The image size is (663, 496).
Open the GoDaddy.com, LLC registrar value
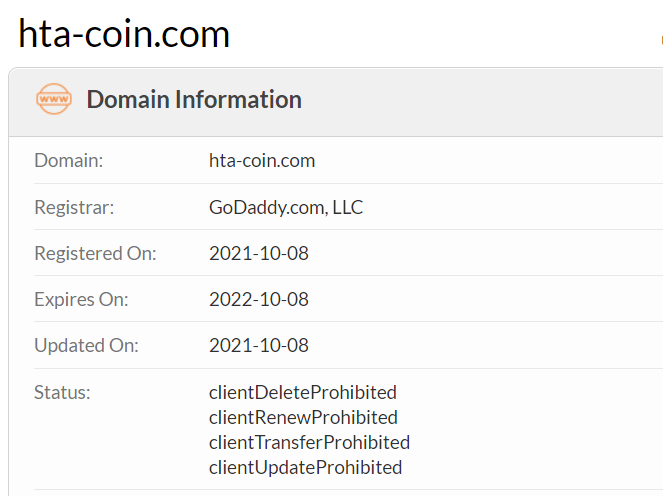pyautogui.click(x=286, y=207)
